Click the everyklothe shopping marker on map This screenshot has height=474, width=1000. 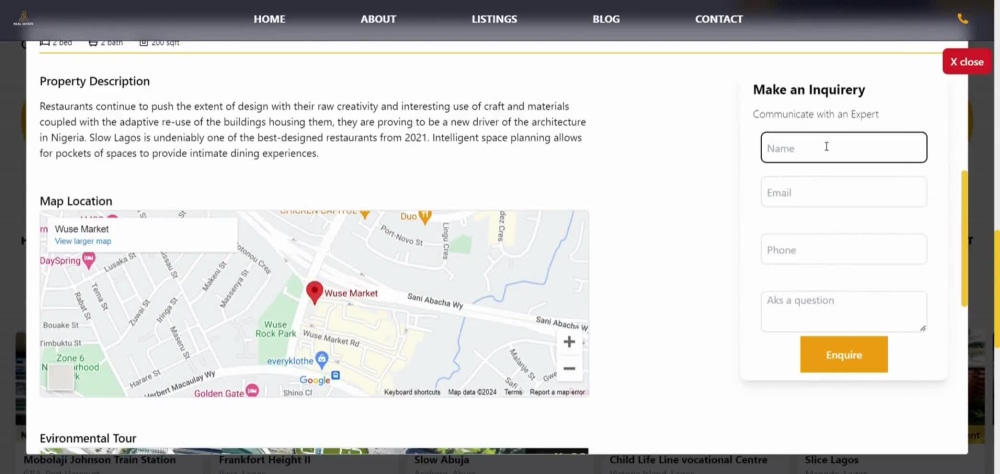coord(322,359)
